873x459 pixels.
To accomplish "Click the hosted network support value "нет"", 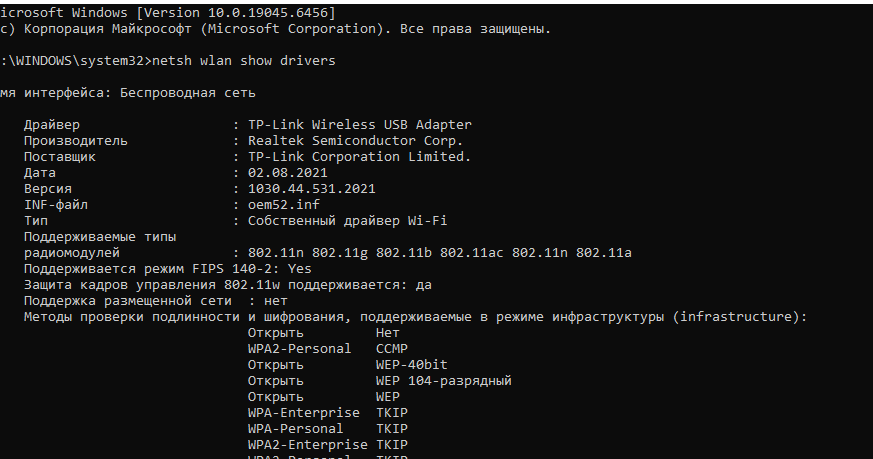I will pos(276,301).
